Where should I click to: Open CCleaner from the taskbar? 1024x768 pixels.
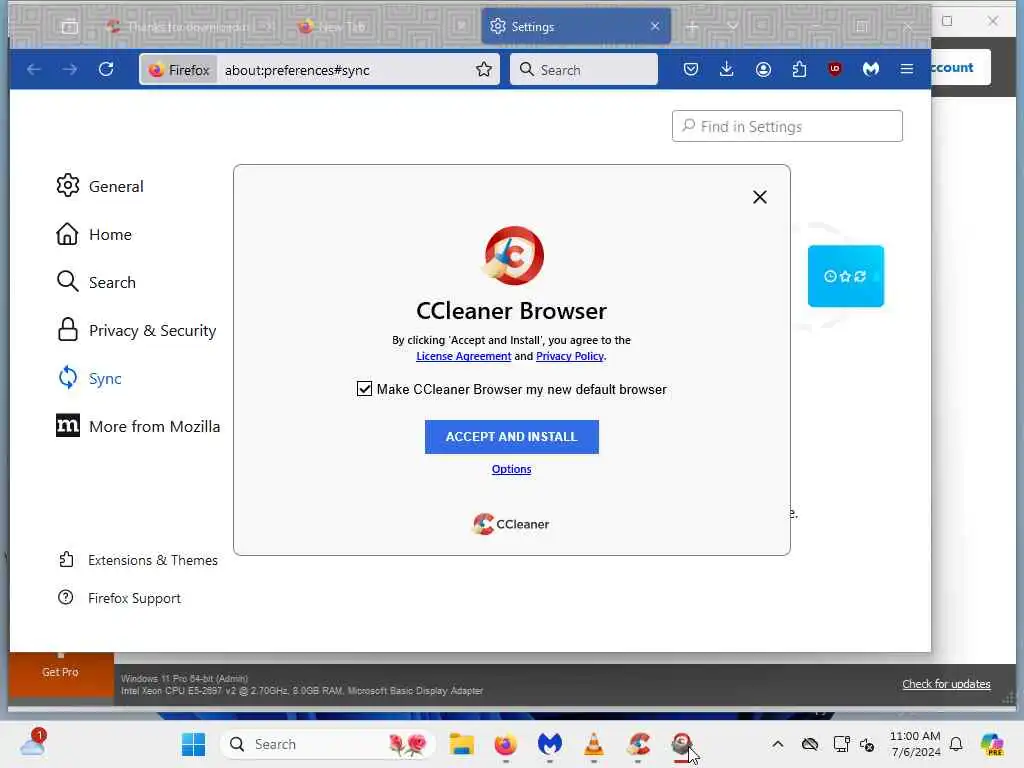[x=638, y=744]
